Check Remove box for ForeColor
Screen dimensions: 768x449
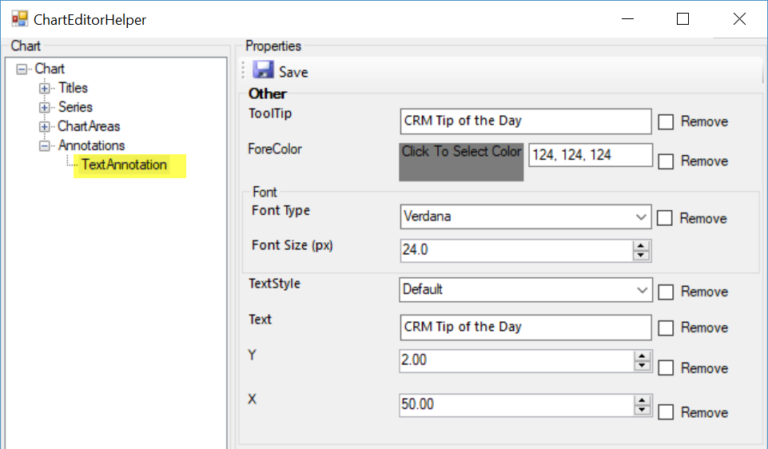click(x=666, y=161)
